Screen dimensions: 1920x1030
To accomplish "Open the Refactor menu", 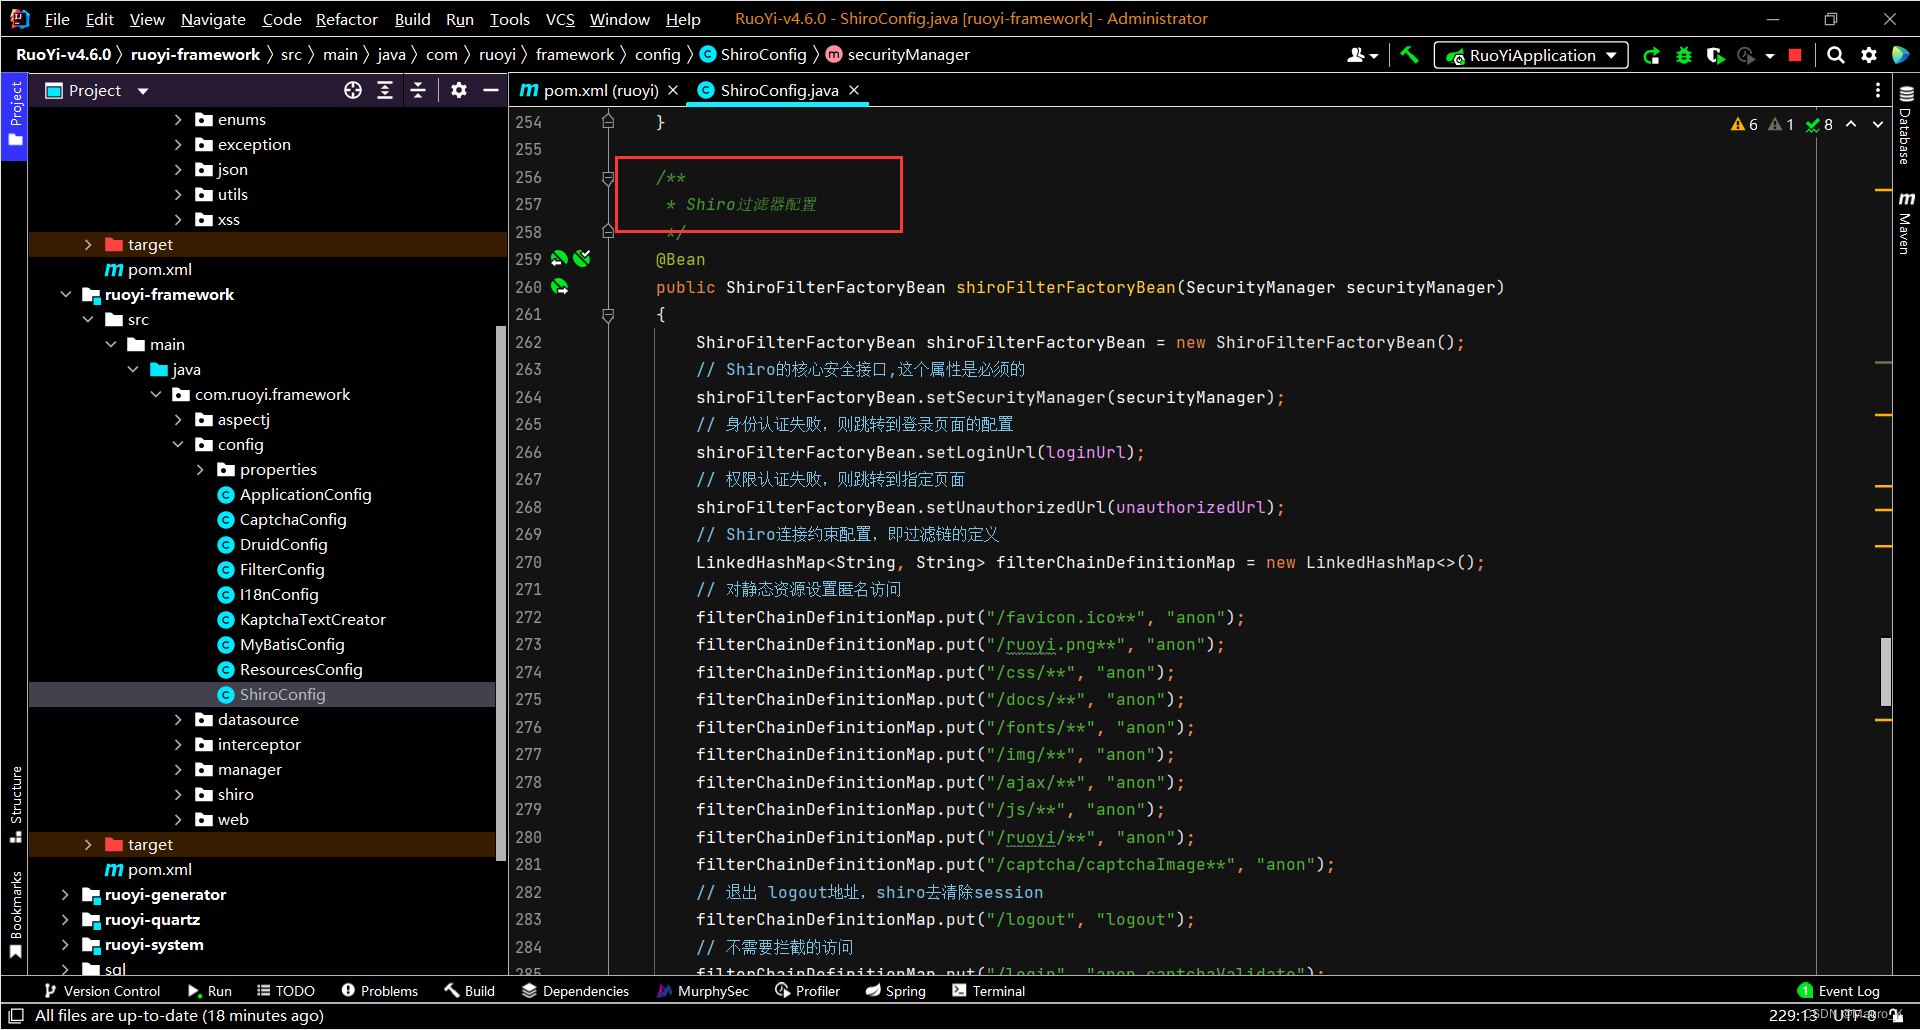I will point(346,19).
